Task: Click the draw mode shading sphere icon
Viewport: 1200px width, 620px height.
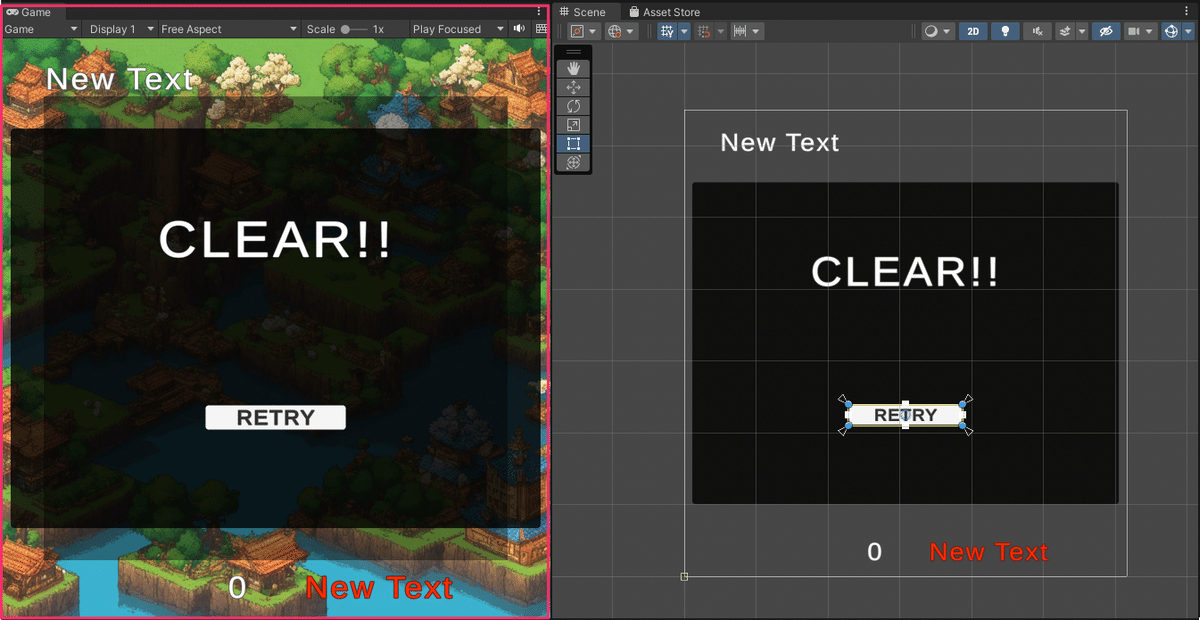Action: pos(931,31)
